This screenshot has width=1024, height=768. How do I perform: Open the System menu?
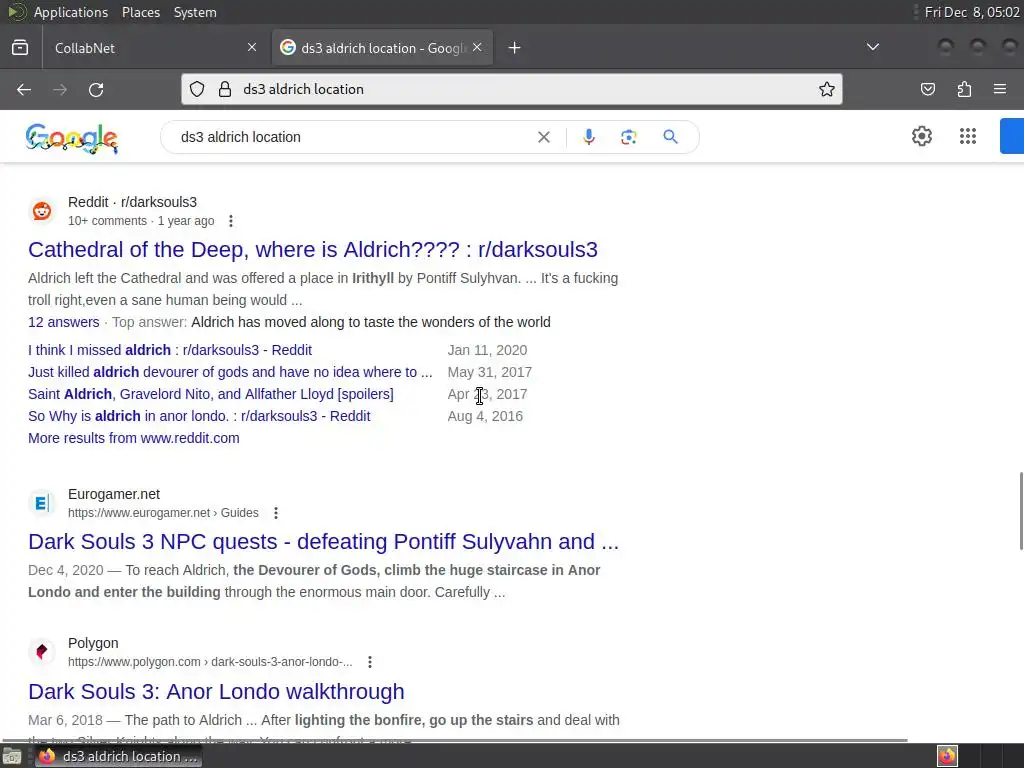[x=195, y=12]
